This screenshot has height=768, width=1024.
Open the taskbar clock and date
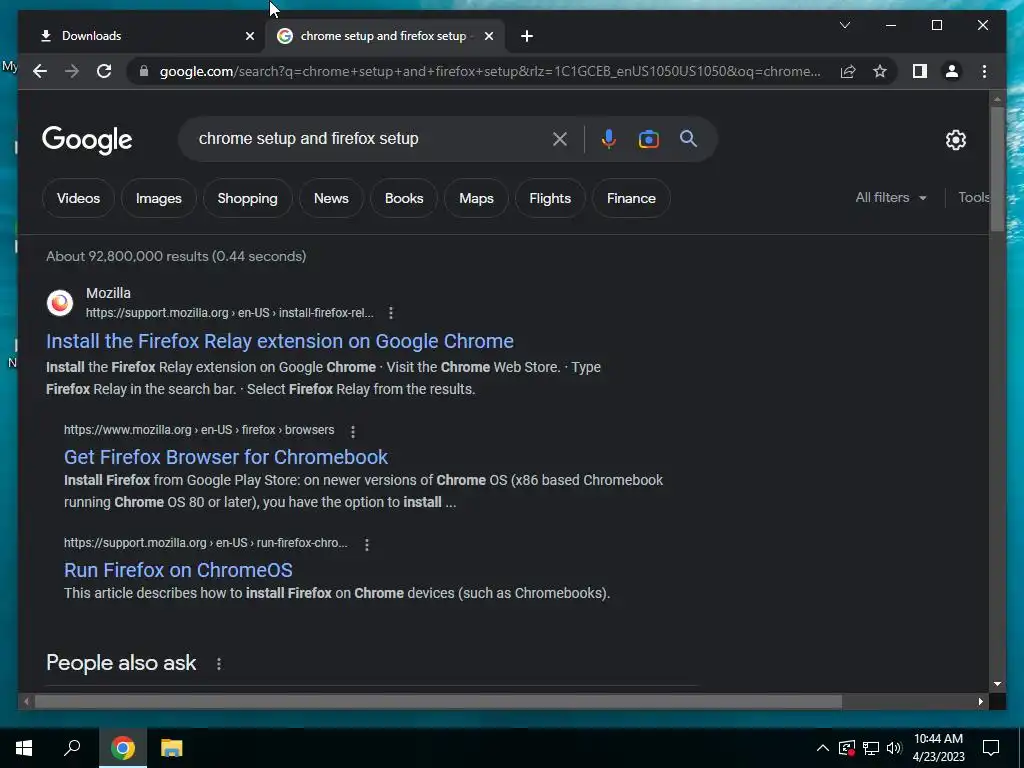[938, 748]
